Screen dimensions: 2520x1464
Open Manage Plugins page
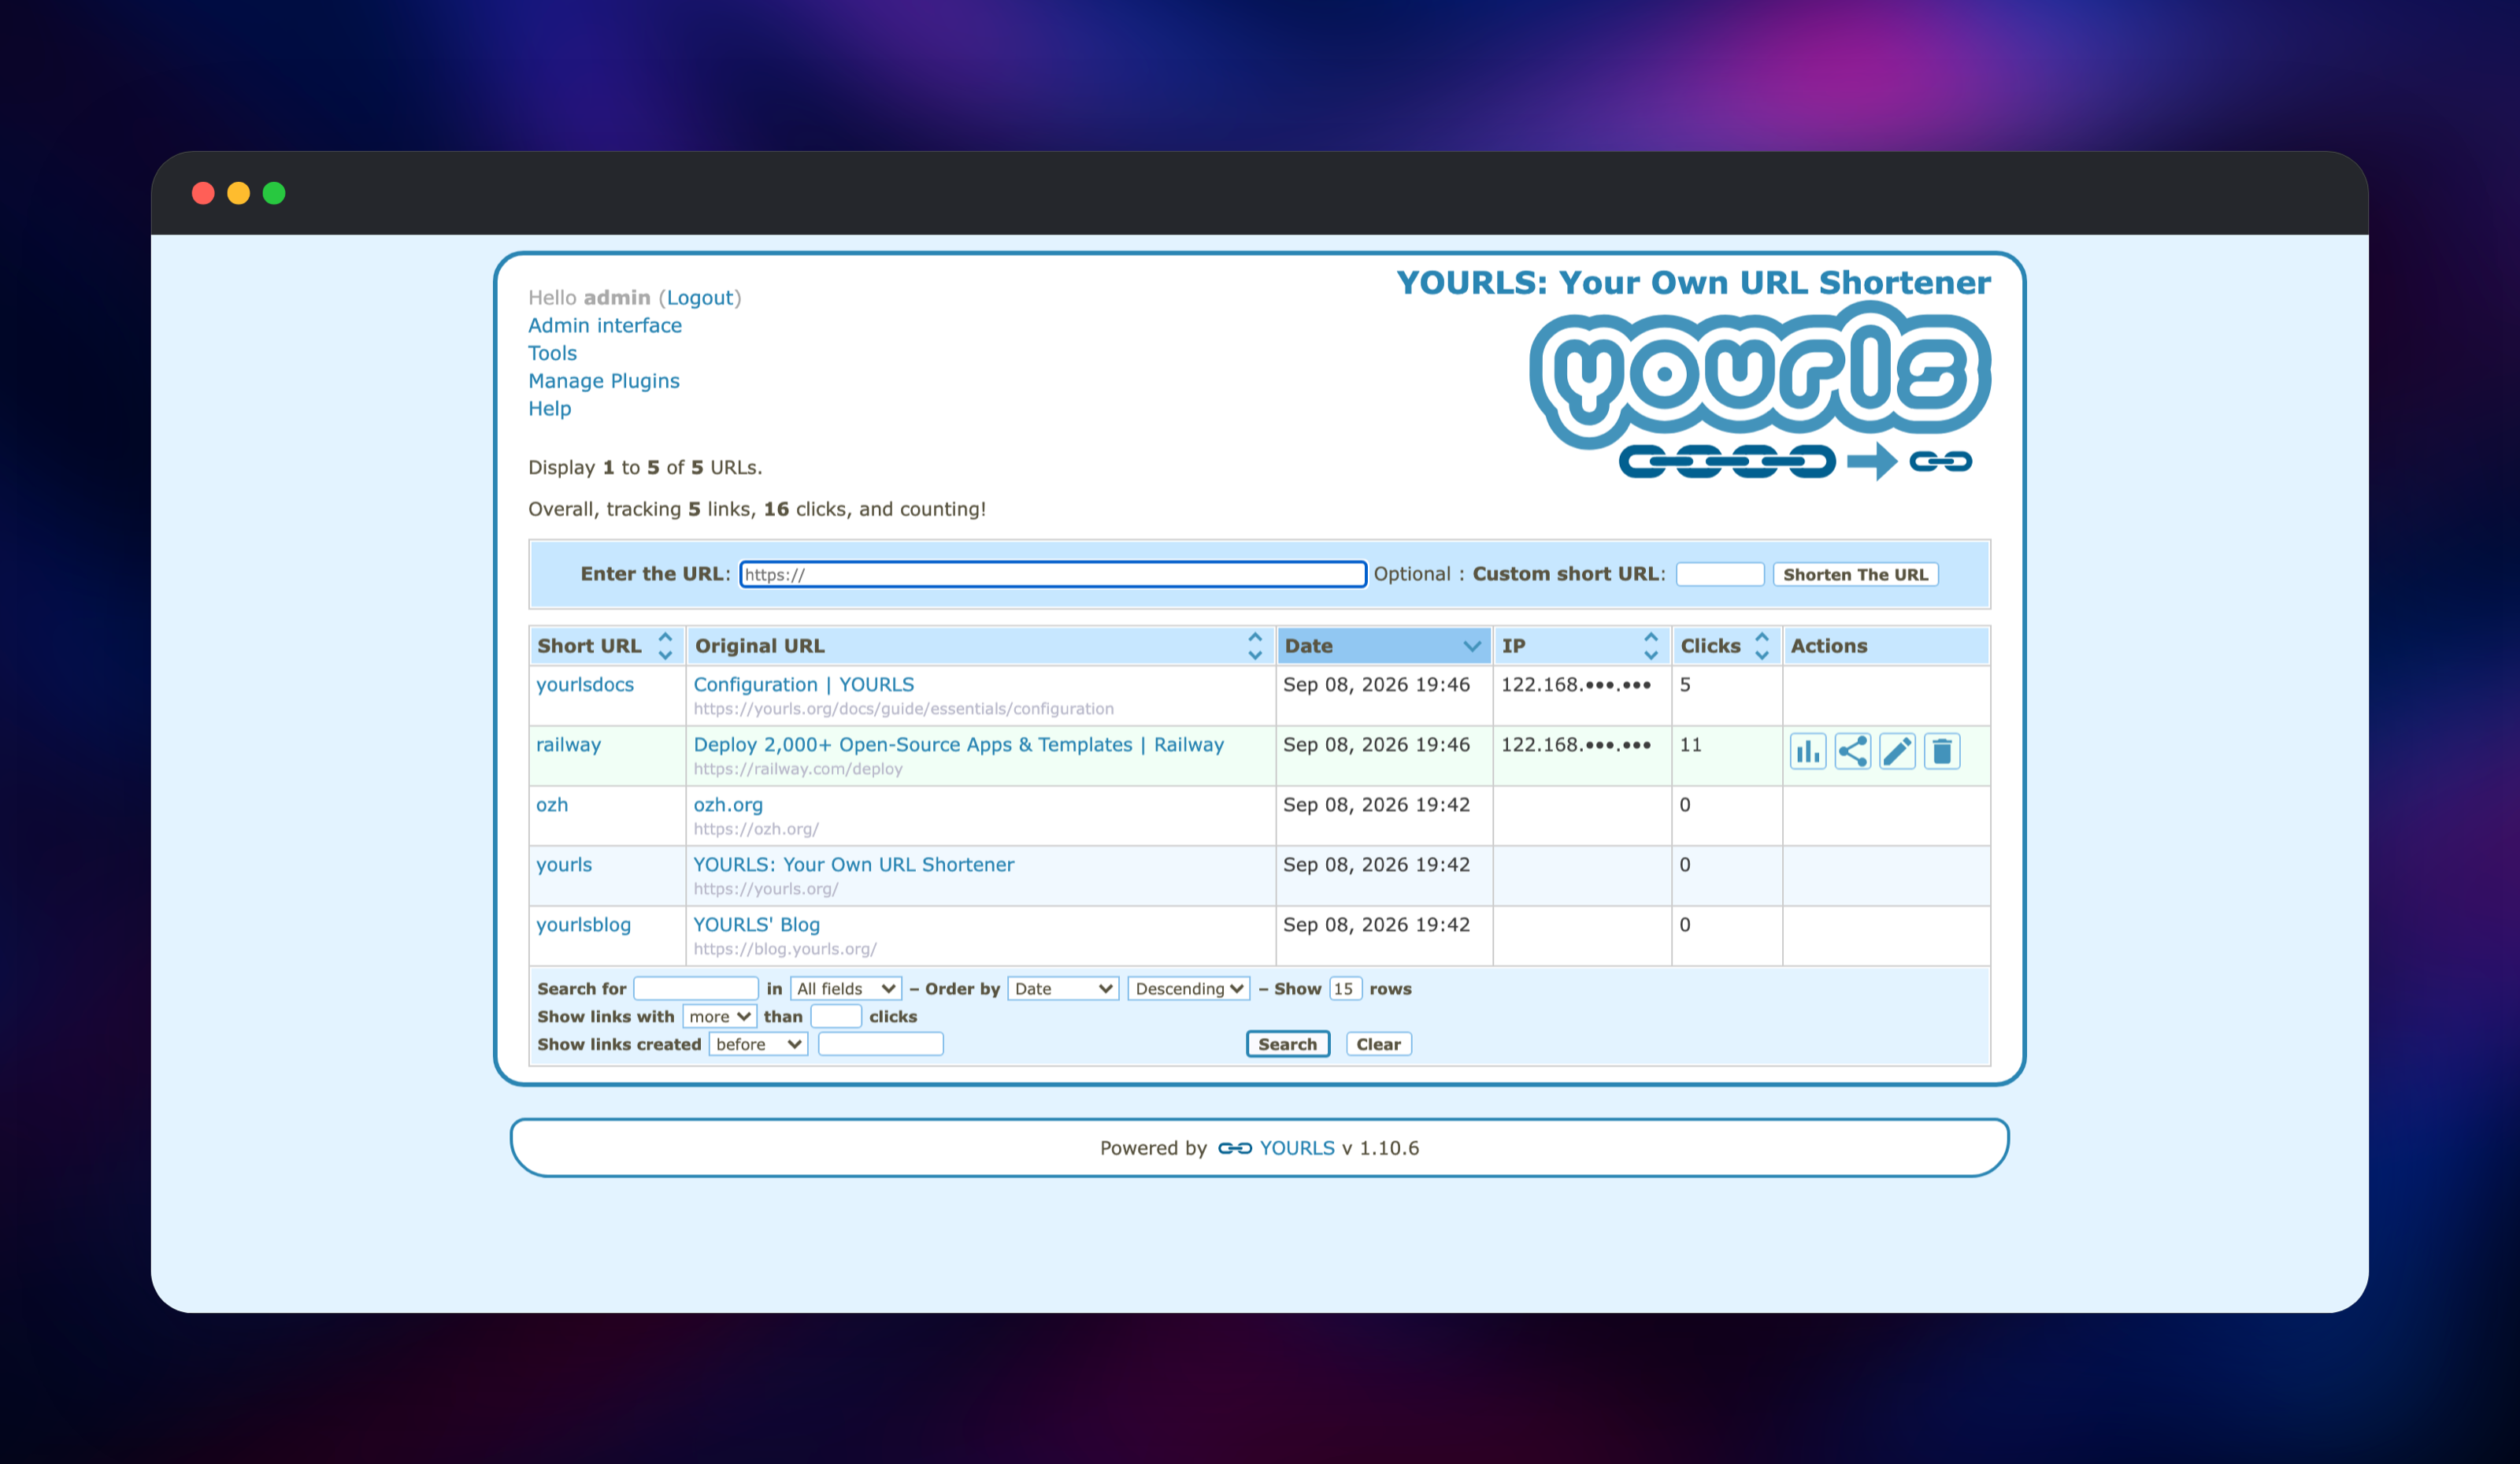tap(604, 381)
